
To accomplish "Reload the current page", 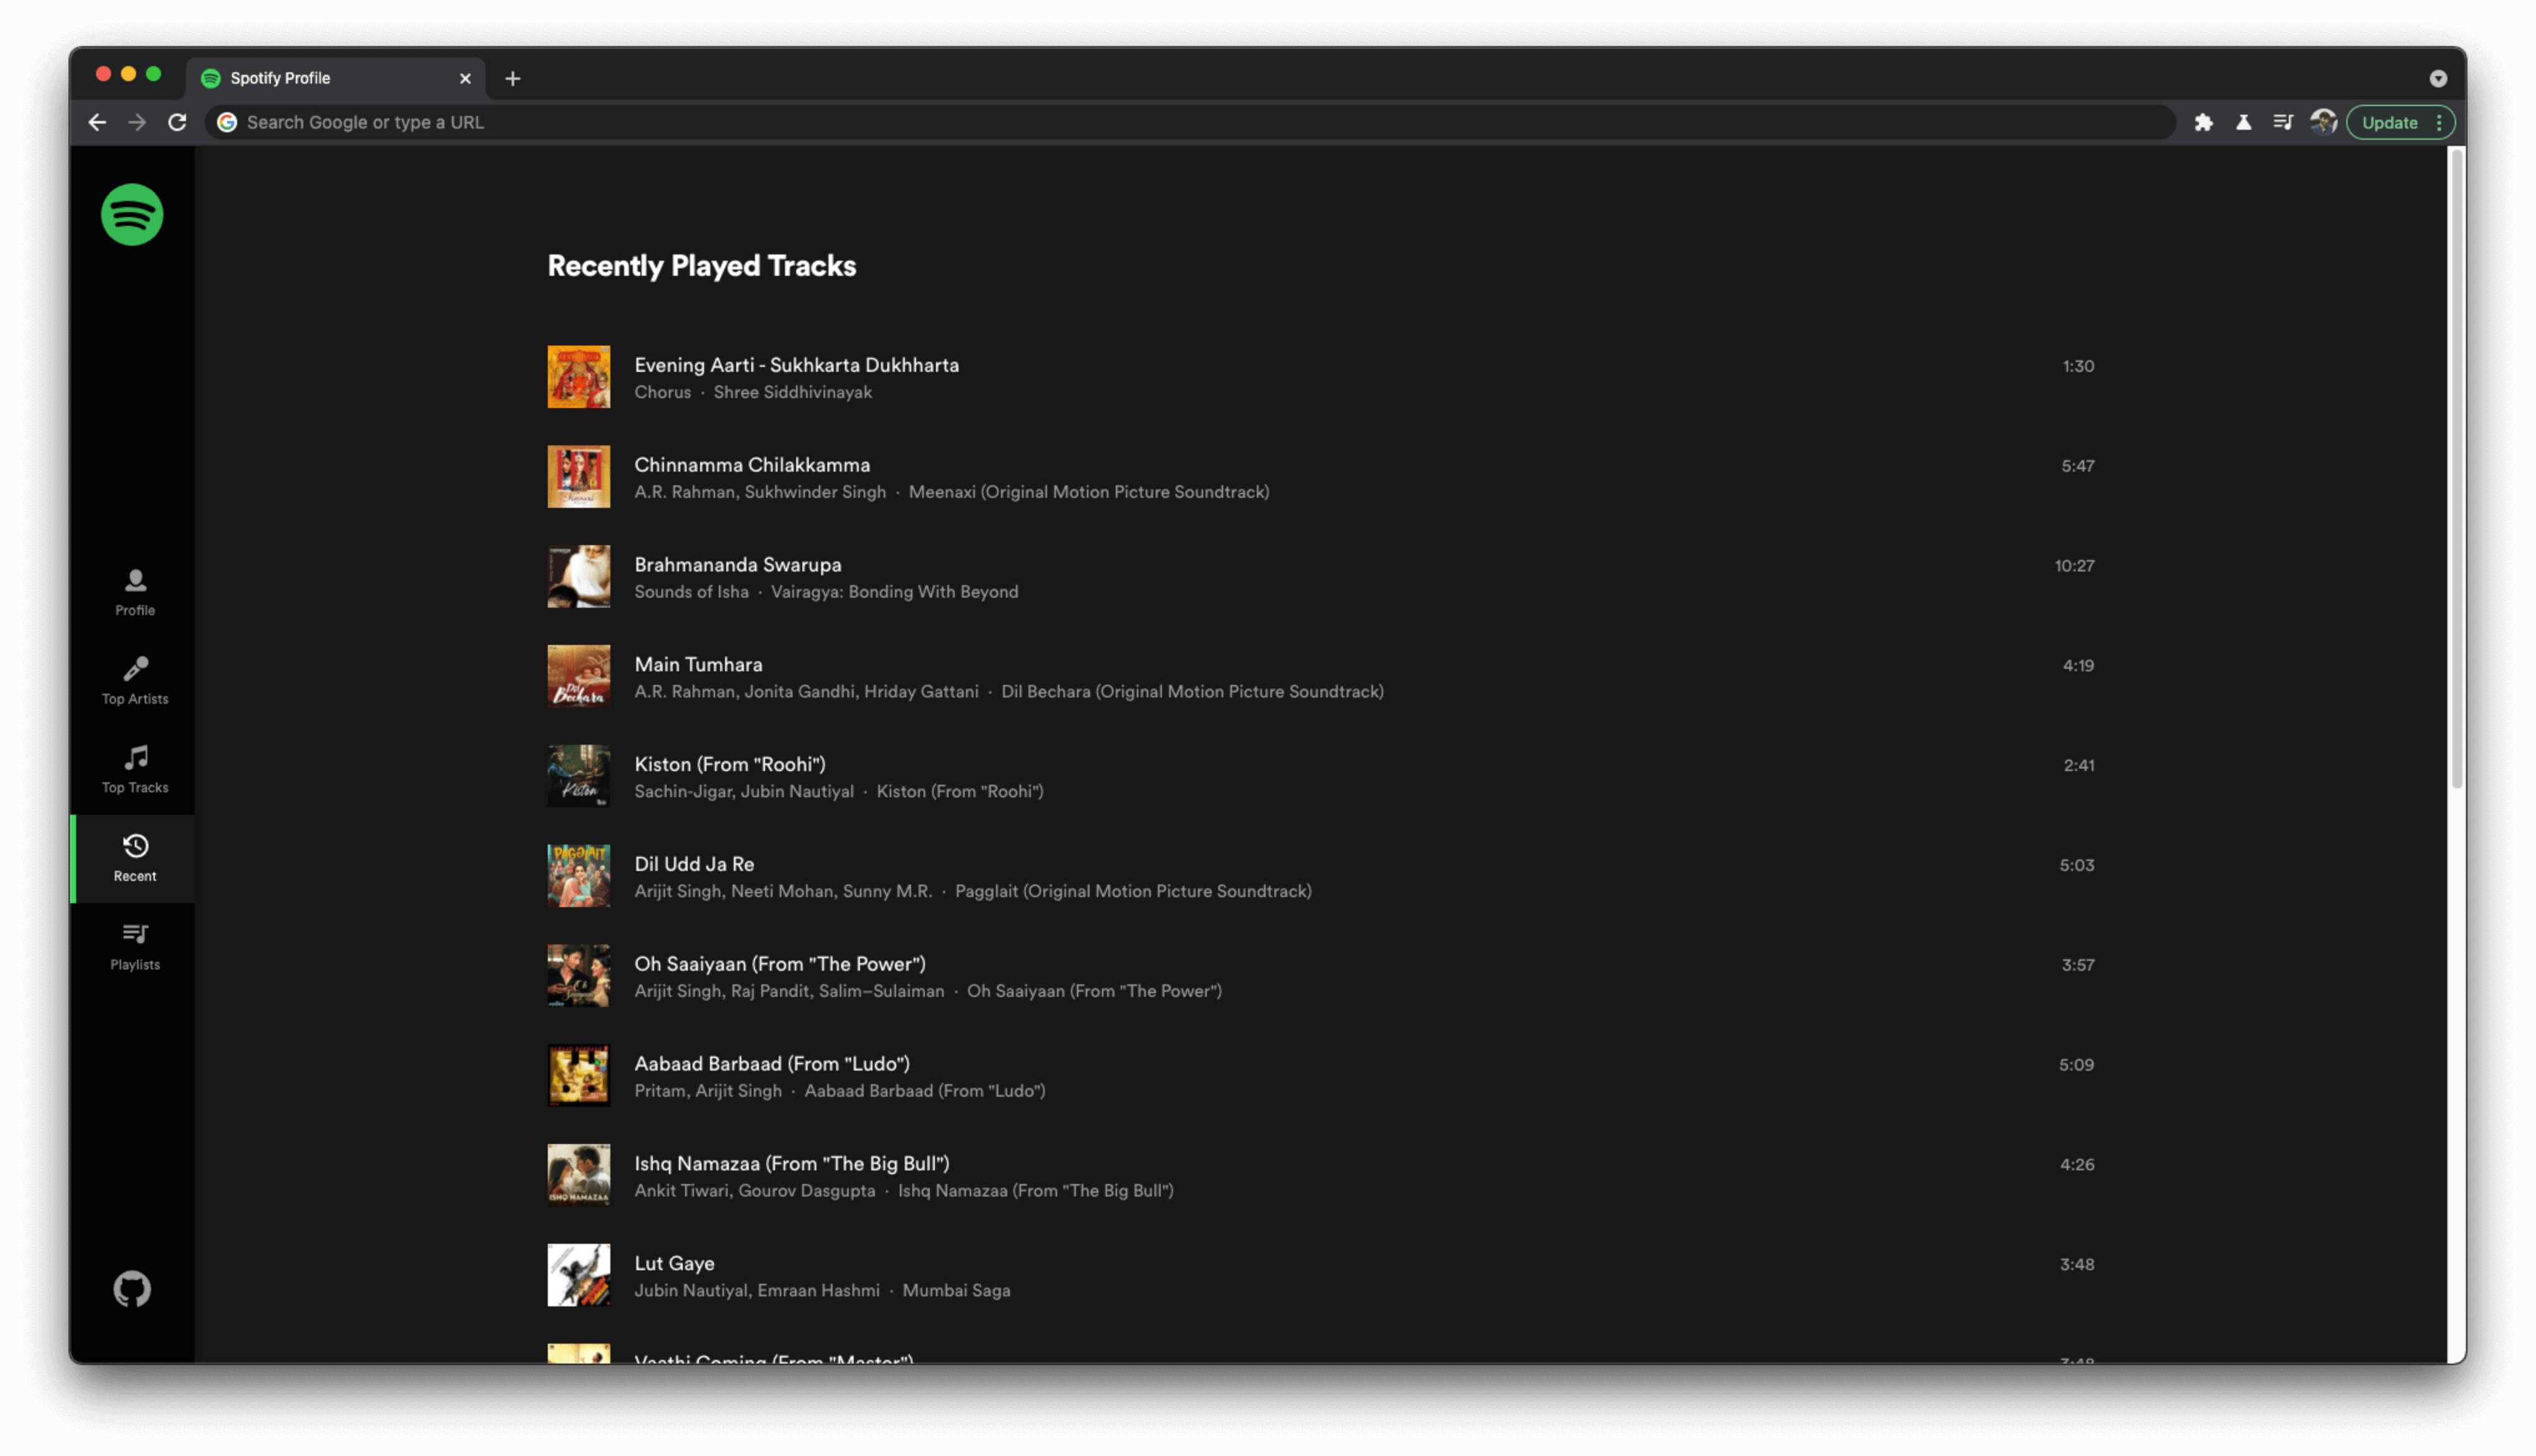I will click(x=177, y=122).
